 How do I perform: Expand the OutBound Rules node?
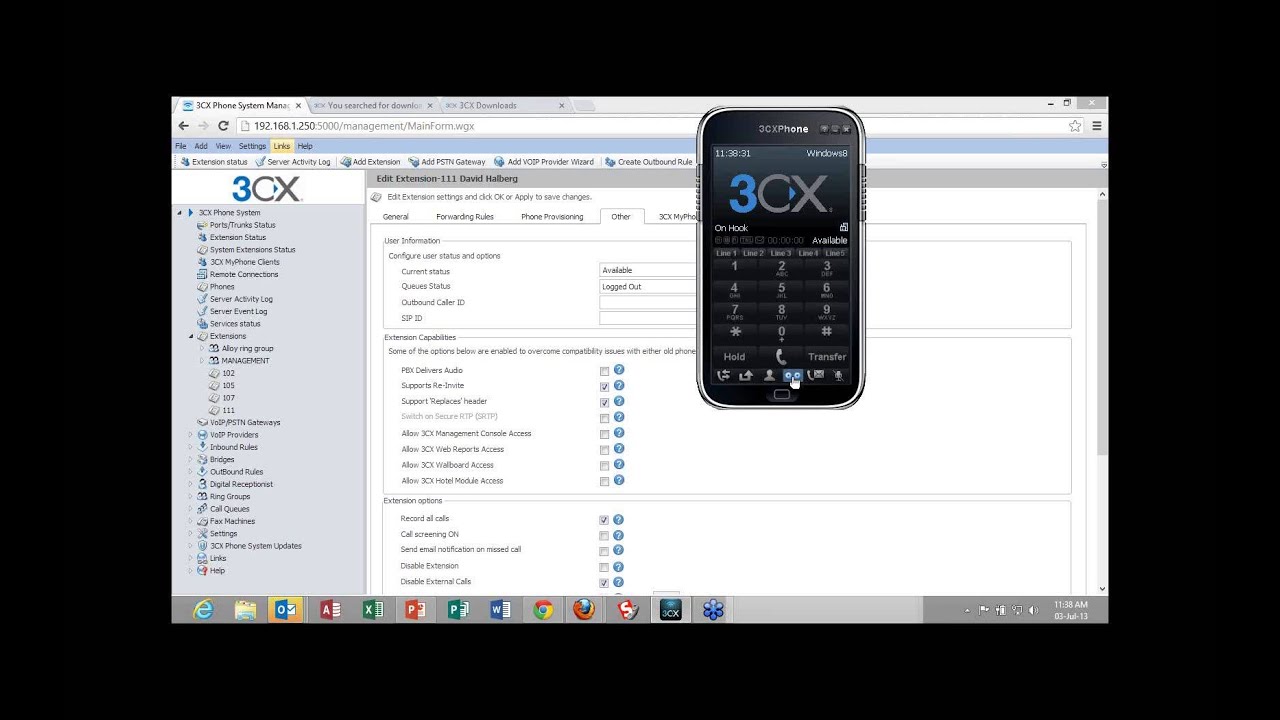[191, 472]
